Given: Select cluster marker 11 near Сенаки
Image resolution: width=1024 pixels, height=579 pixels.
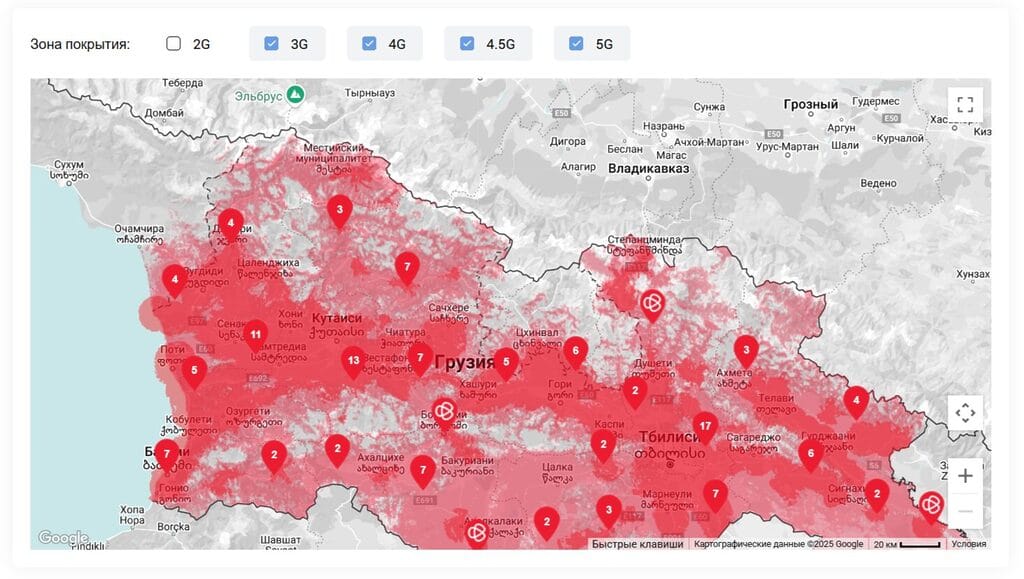Looking at the screenshot, I should [x=256, y=332].
